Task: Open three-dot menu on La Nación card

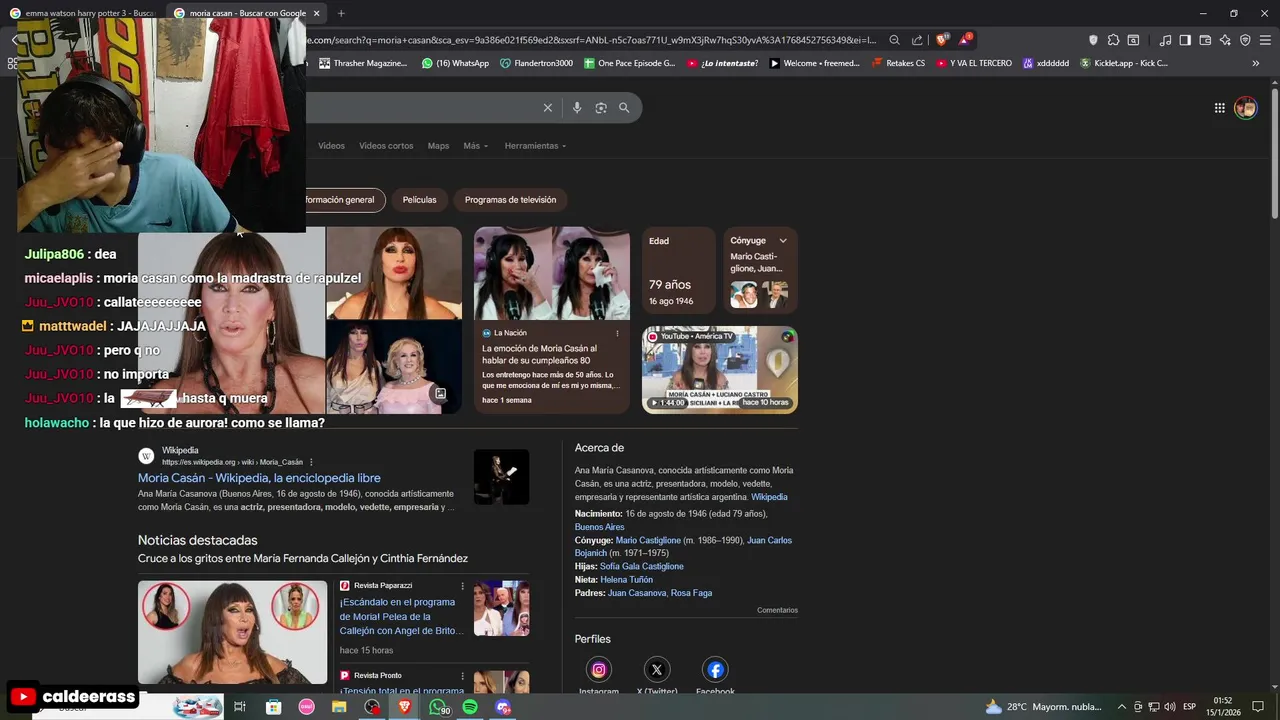Action: click(x=617, y=333)
